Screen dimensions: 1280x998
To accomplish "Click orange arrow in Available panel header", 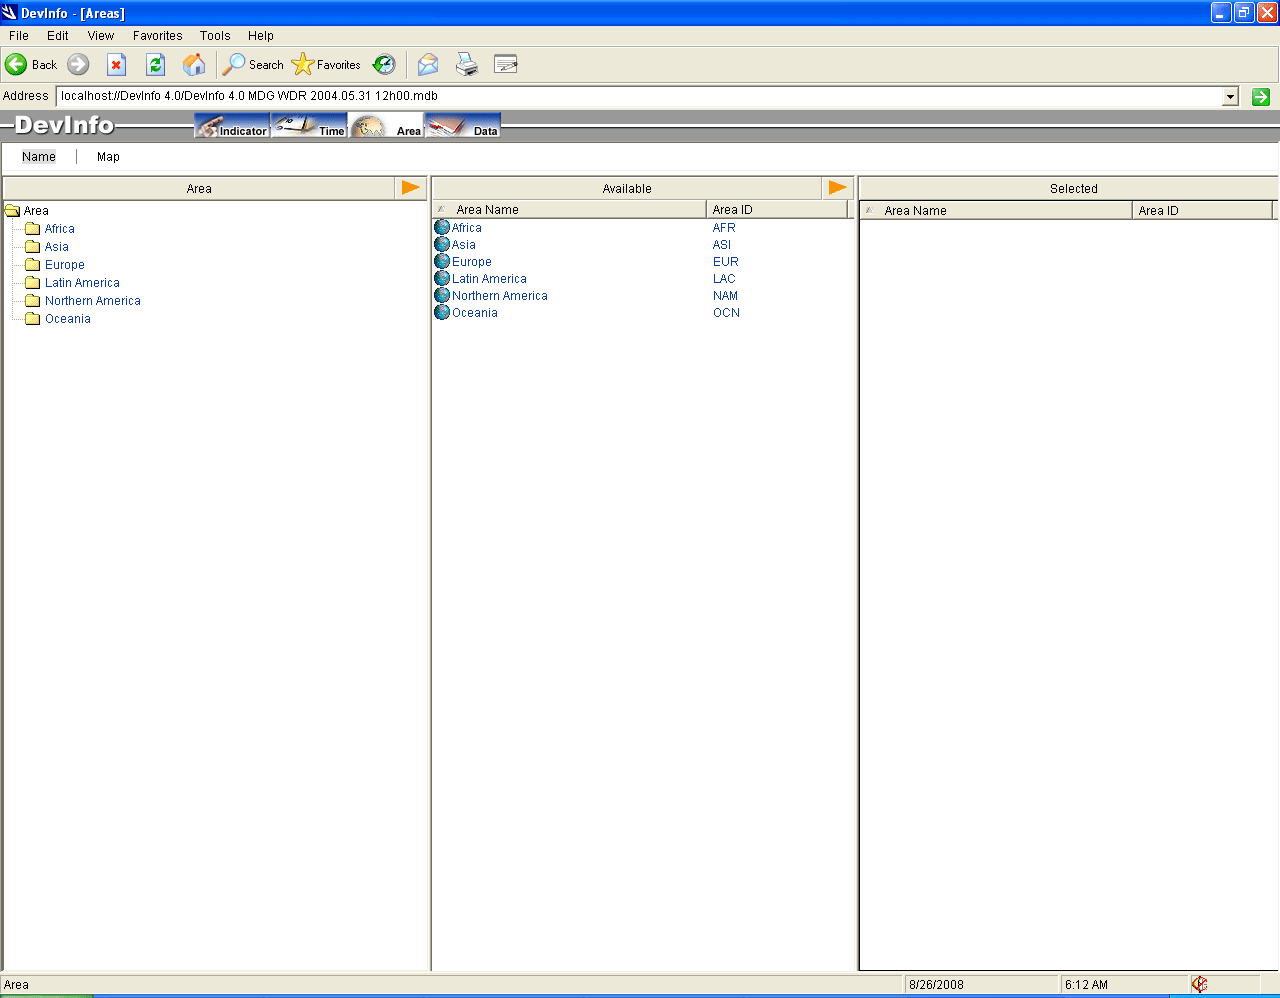I will 838,188.
